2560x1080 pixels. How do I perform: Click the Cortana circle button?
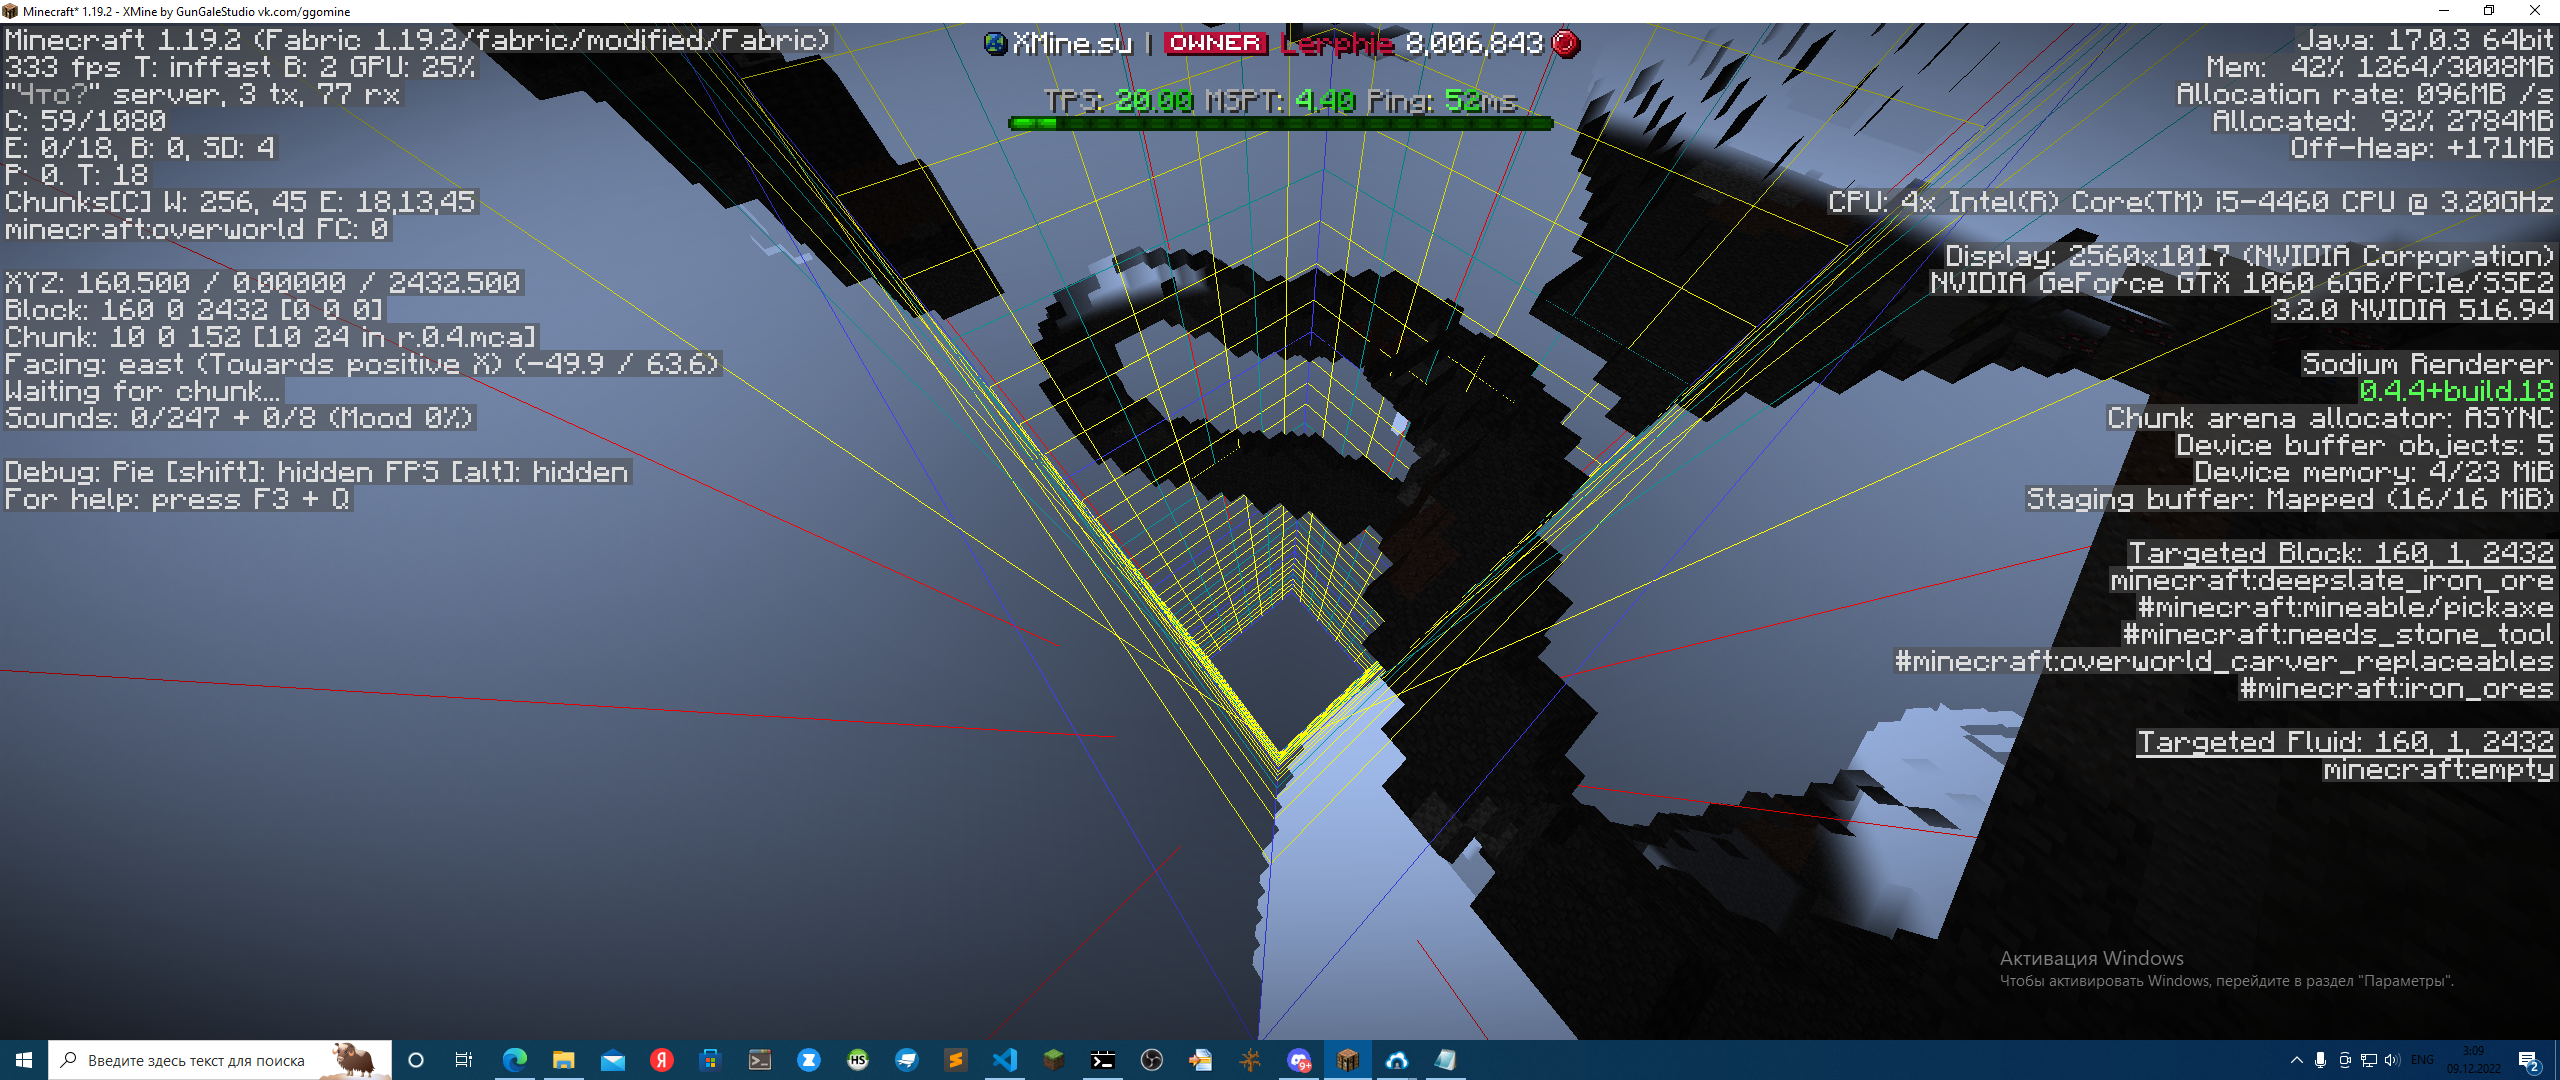416,1060
